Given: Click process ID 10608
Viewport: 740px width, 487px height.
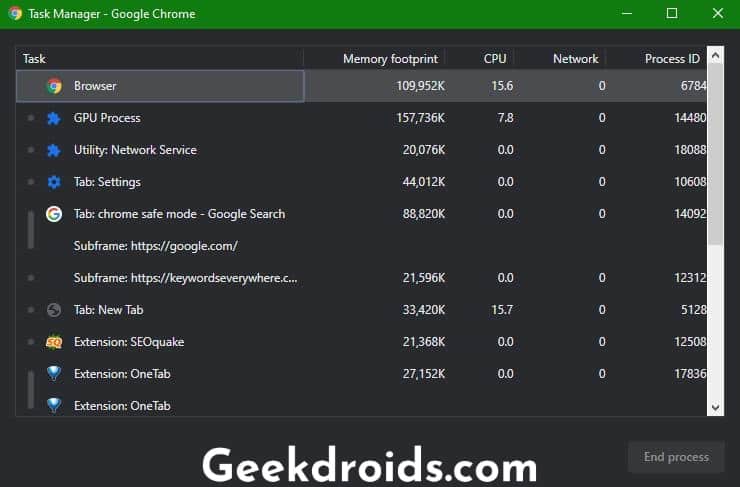Looking at the screenshot, I should 690,182.
